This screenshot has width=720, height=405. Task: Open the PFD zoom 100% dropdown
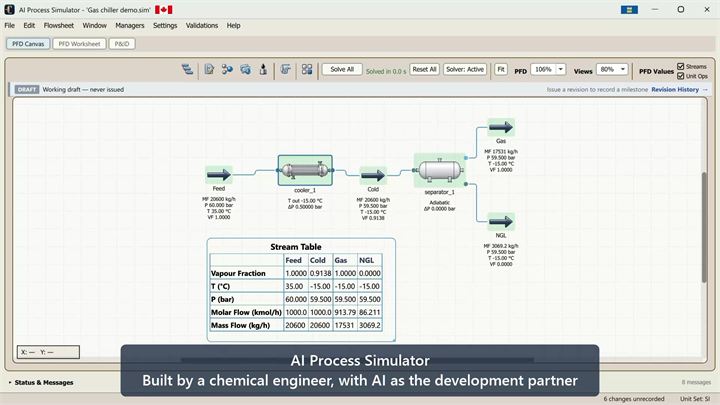[x=561, y=69]
